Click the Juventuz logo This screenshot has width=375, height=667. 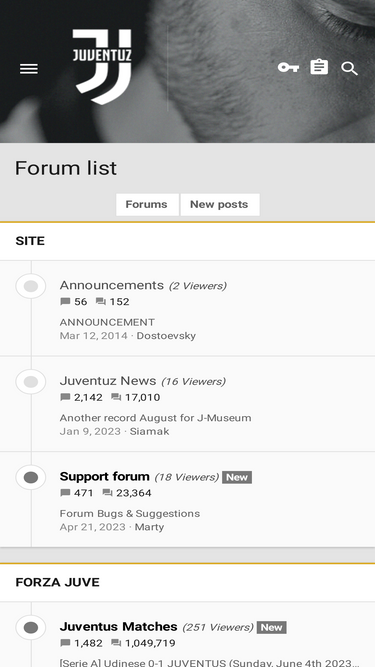click(x=102, y=67)
